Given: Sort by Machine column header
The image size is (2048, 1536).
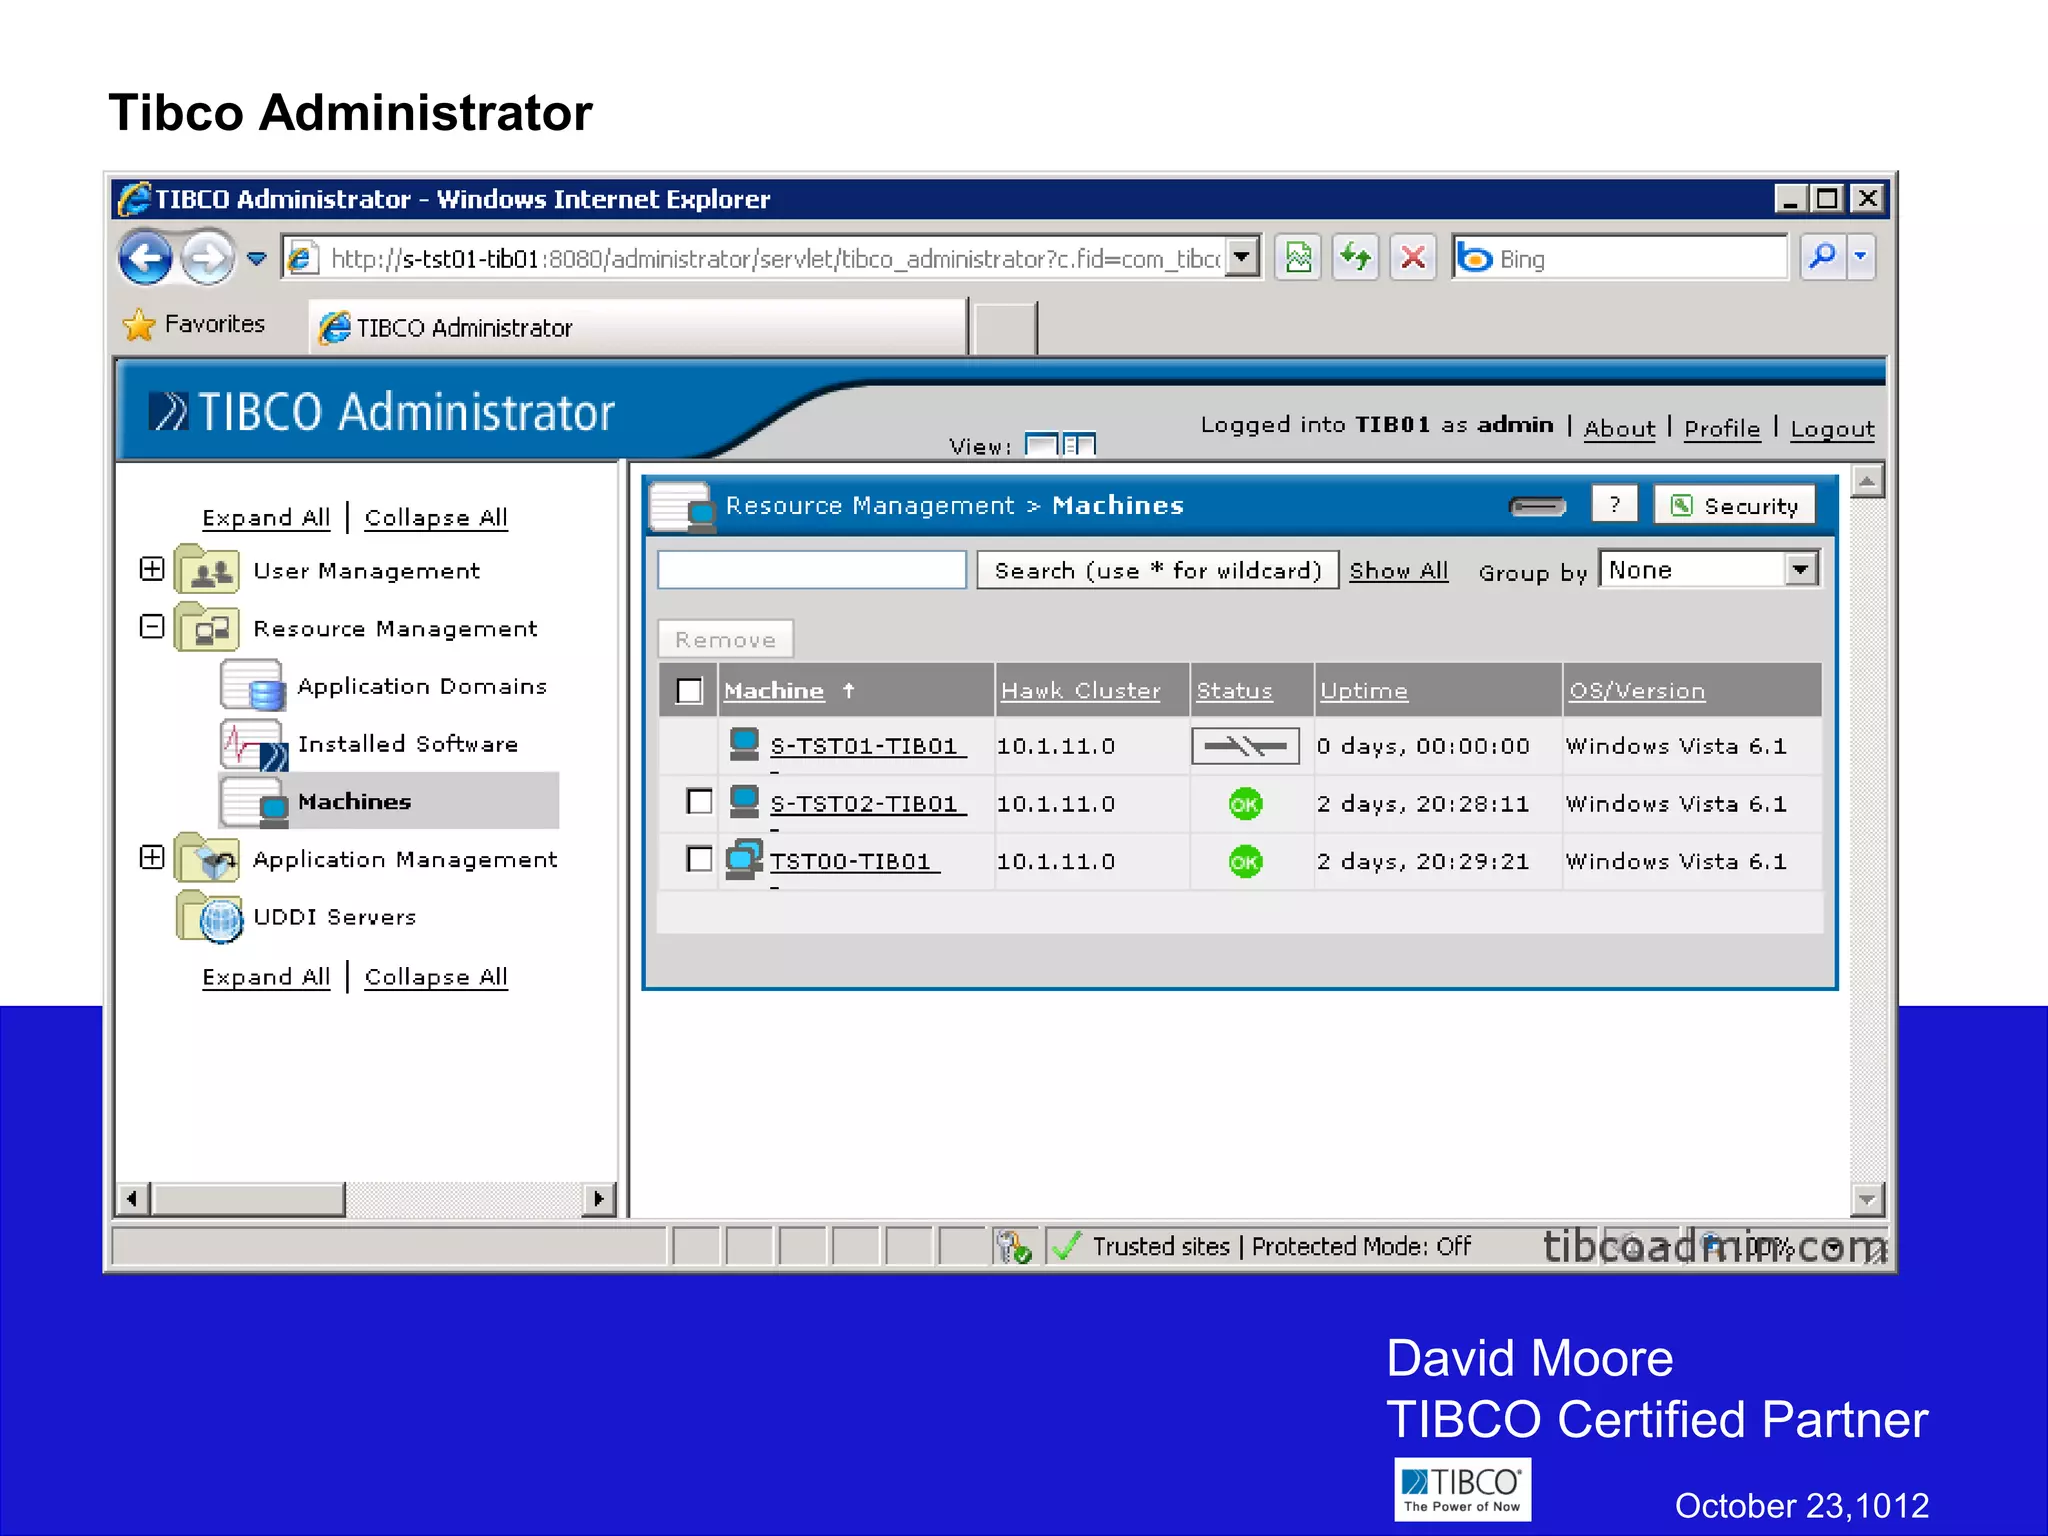Looking at the screenshot, I should coord(774,691).
